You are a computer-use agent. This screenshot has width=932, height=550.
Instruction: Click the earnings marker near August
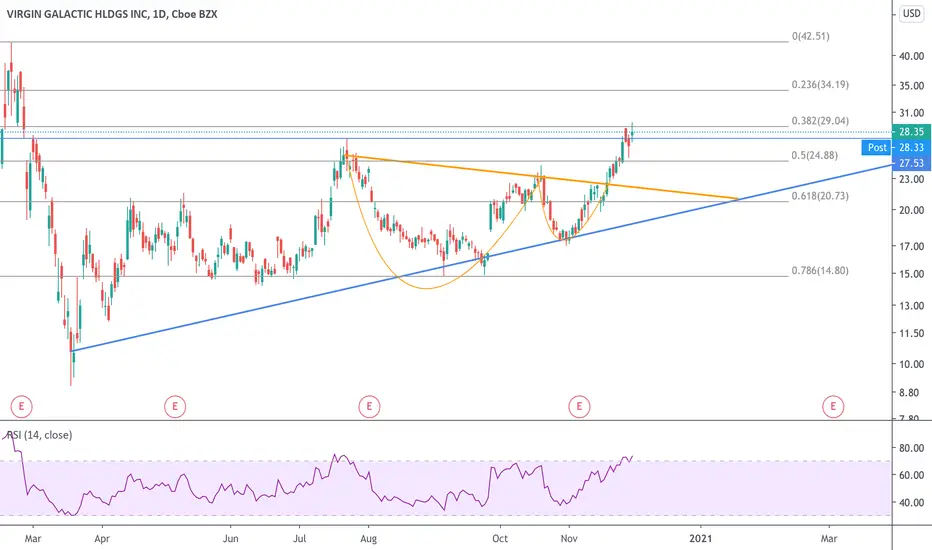coord(369,407)
